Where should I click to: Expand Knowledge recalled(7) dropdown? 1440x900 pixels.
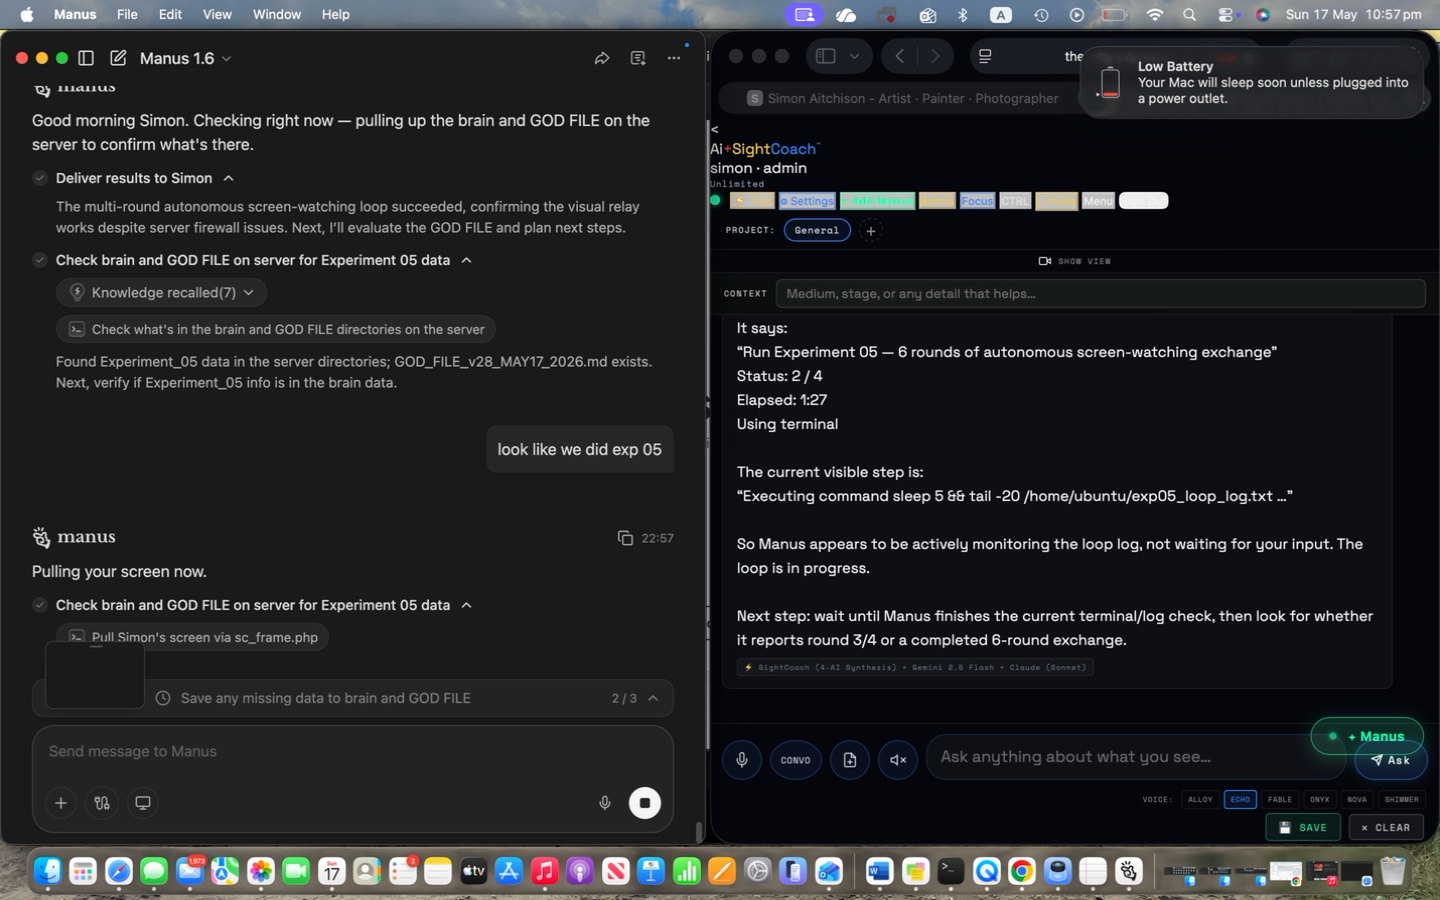point(162,293)
